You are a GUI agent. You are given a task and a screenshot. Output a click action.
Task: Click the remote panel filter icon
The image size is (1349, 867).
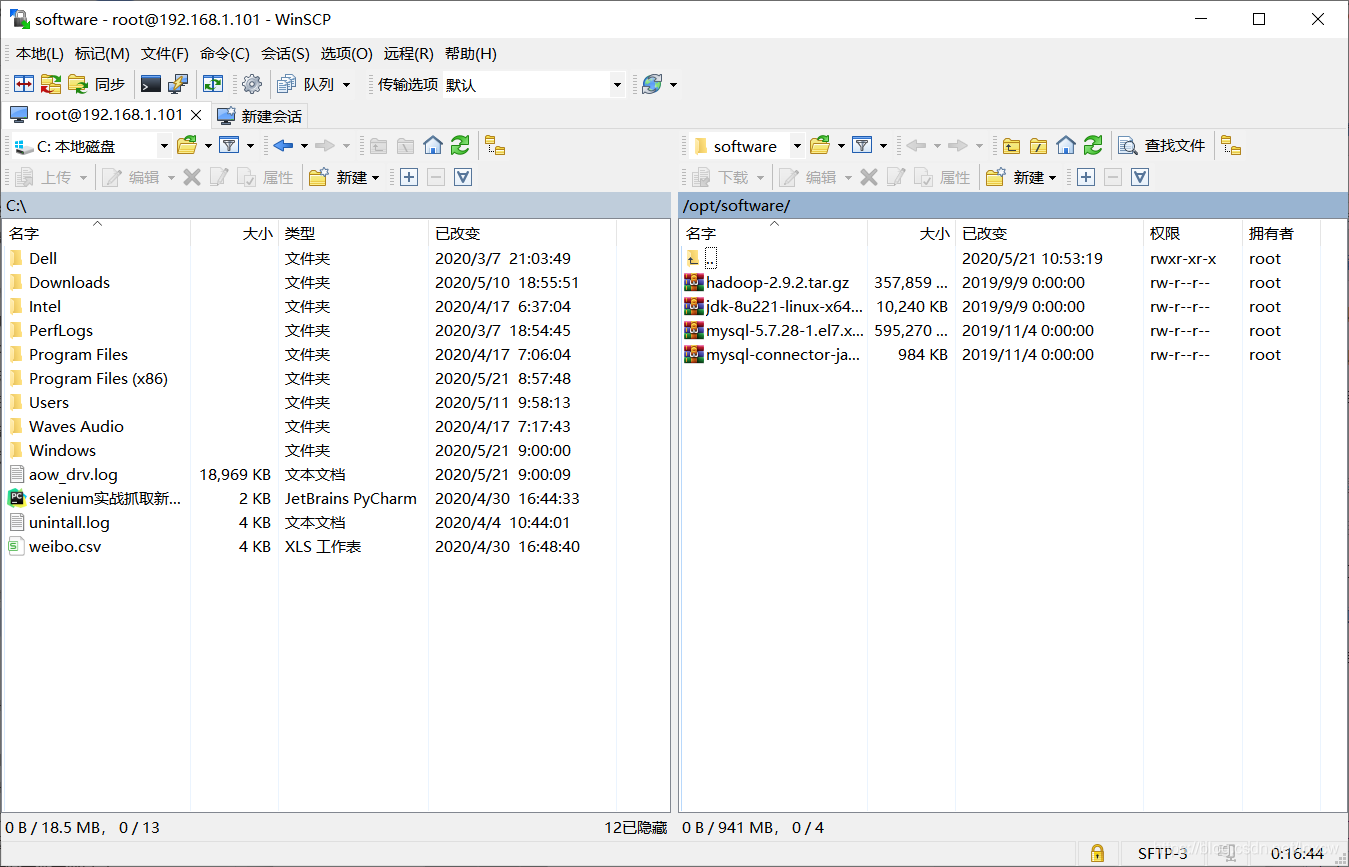862,146
